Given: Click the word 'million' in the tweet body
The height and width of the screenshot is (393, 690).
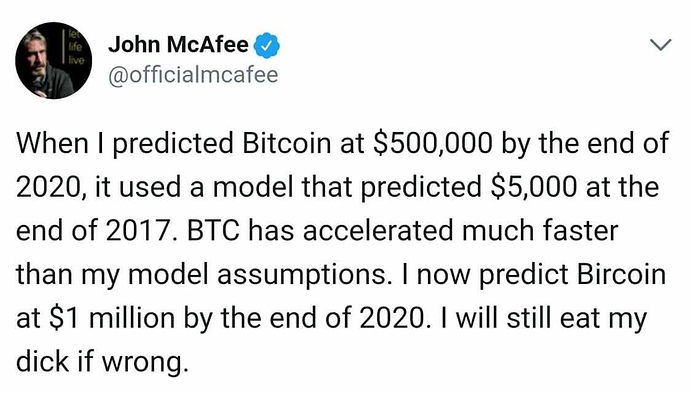Looking at the screenshot, I should [x=132, y=318].
